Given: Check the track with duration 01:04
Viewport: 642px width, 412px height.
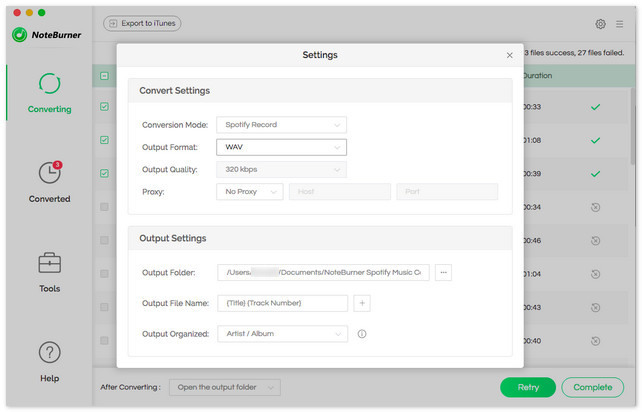Looking at the screenshot, I should click(104, 274).
